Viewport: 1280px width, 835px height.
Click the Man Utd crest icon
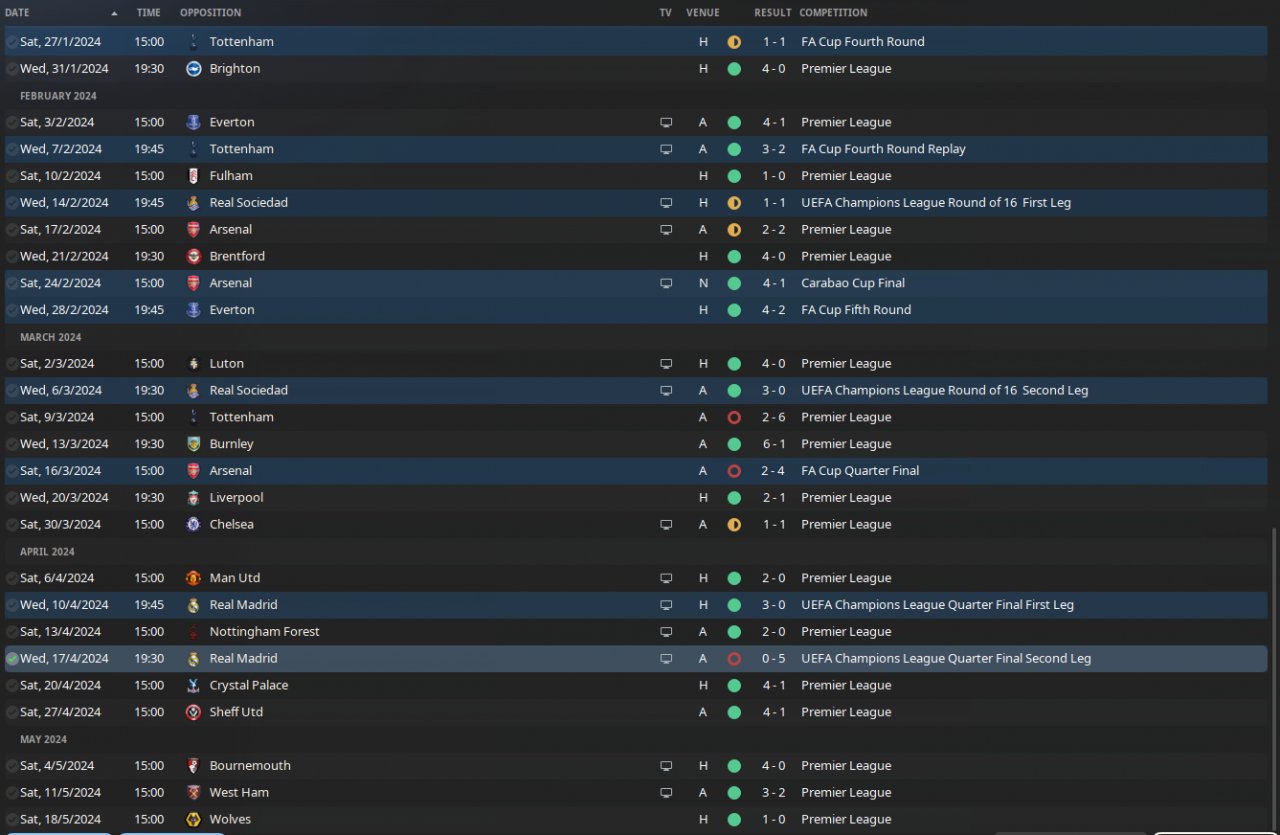pos(193,578)
